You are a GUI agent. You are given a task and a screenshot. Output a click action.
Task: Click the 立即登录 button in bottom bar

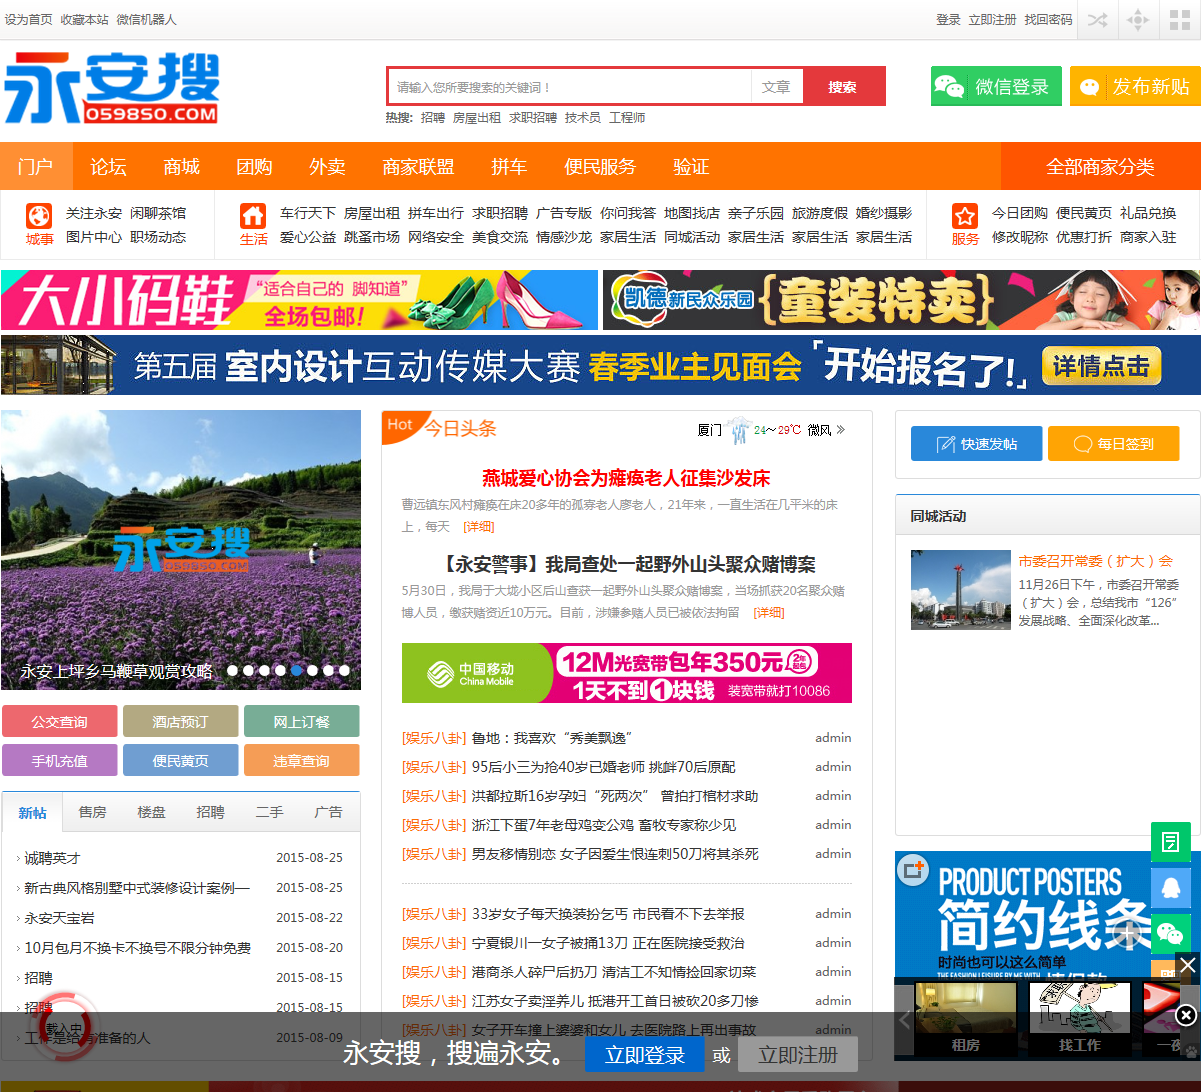point(644,1054)
